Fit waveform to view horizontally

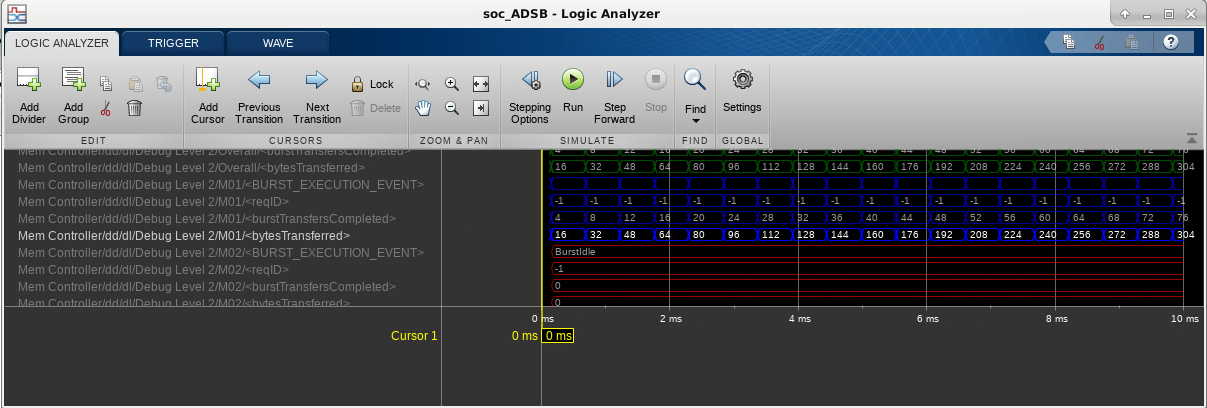coord(481,85)
